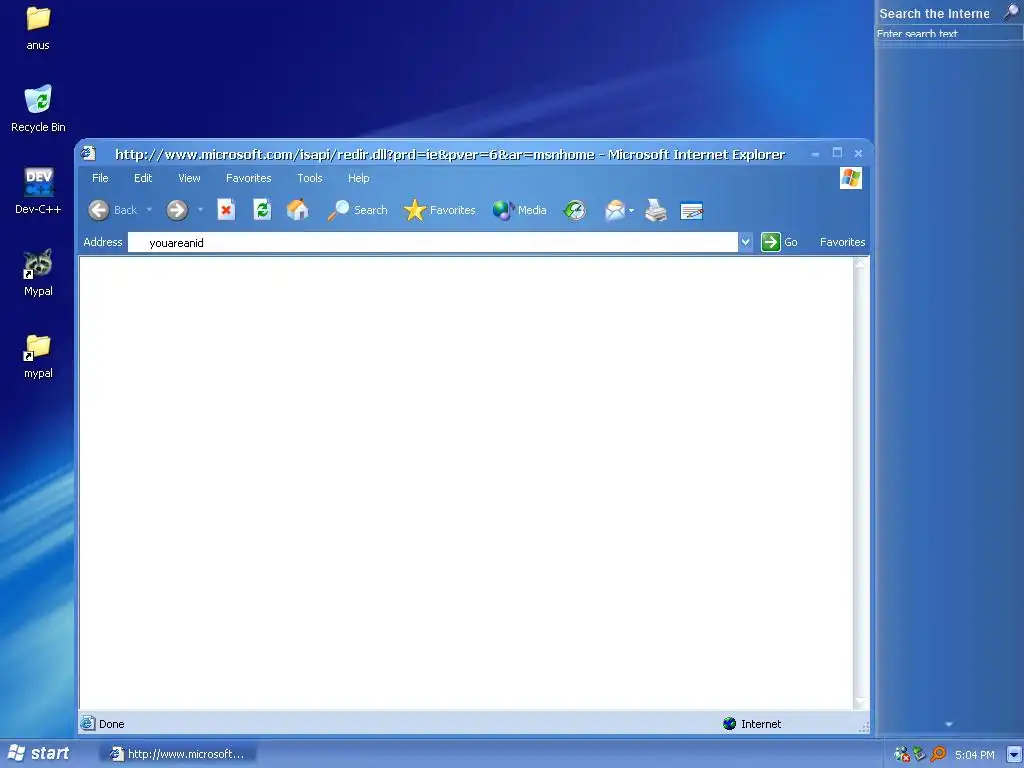Viewport: 1024px width, 768px height.
Task: Click the green Go button
Action: [x=779, y=242]
